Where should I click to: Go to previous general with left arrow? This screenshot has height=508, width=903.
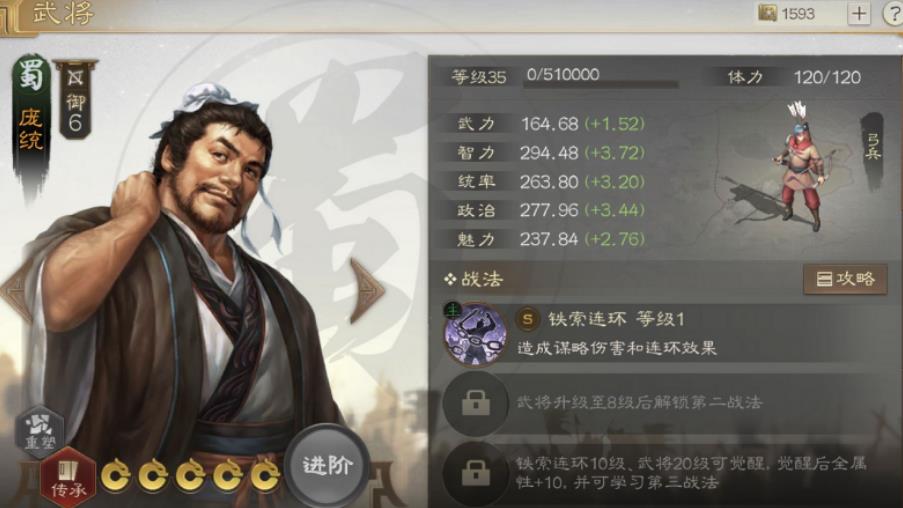(x=14, y=291)
